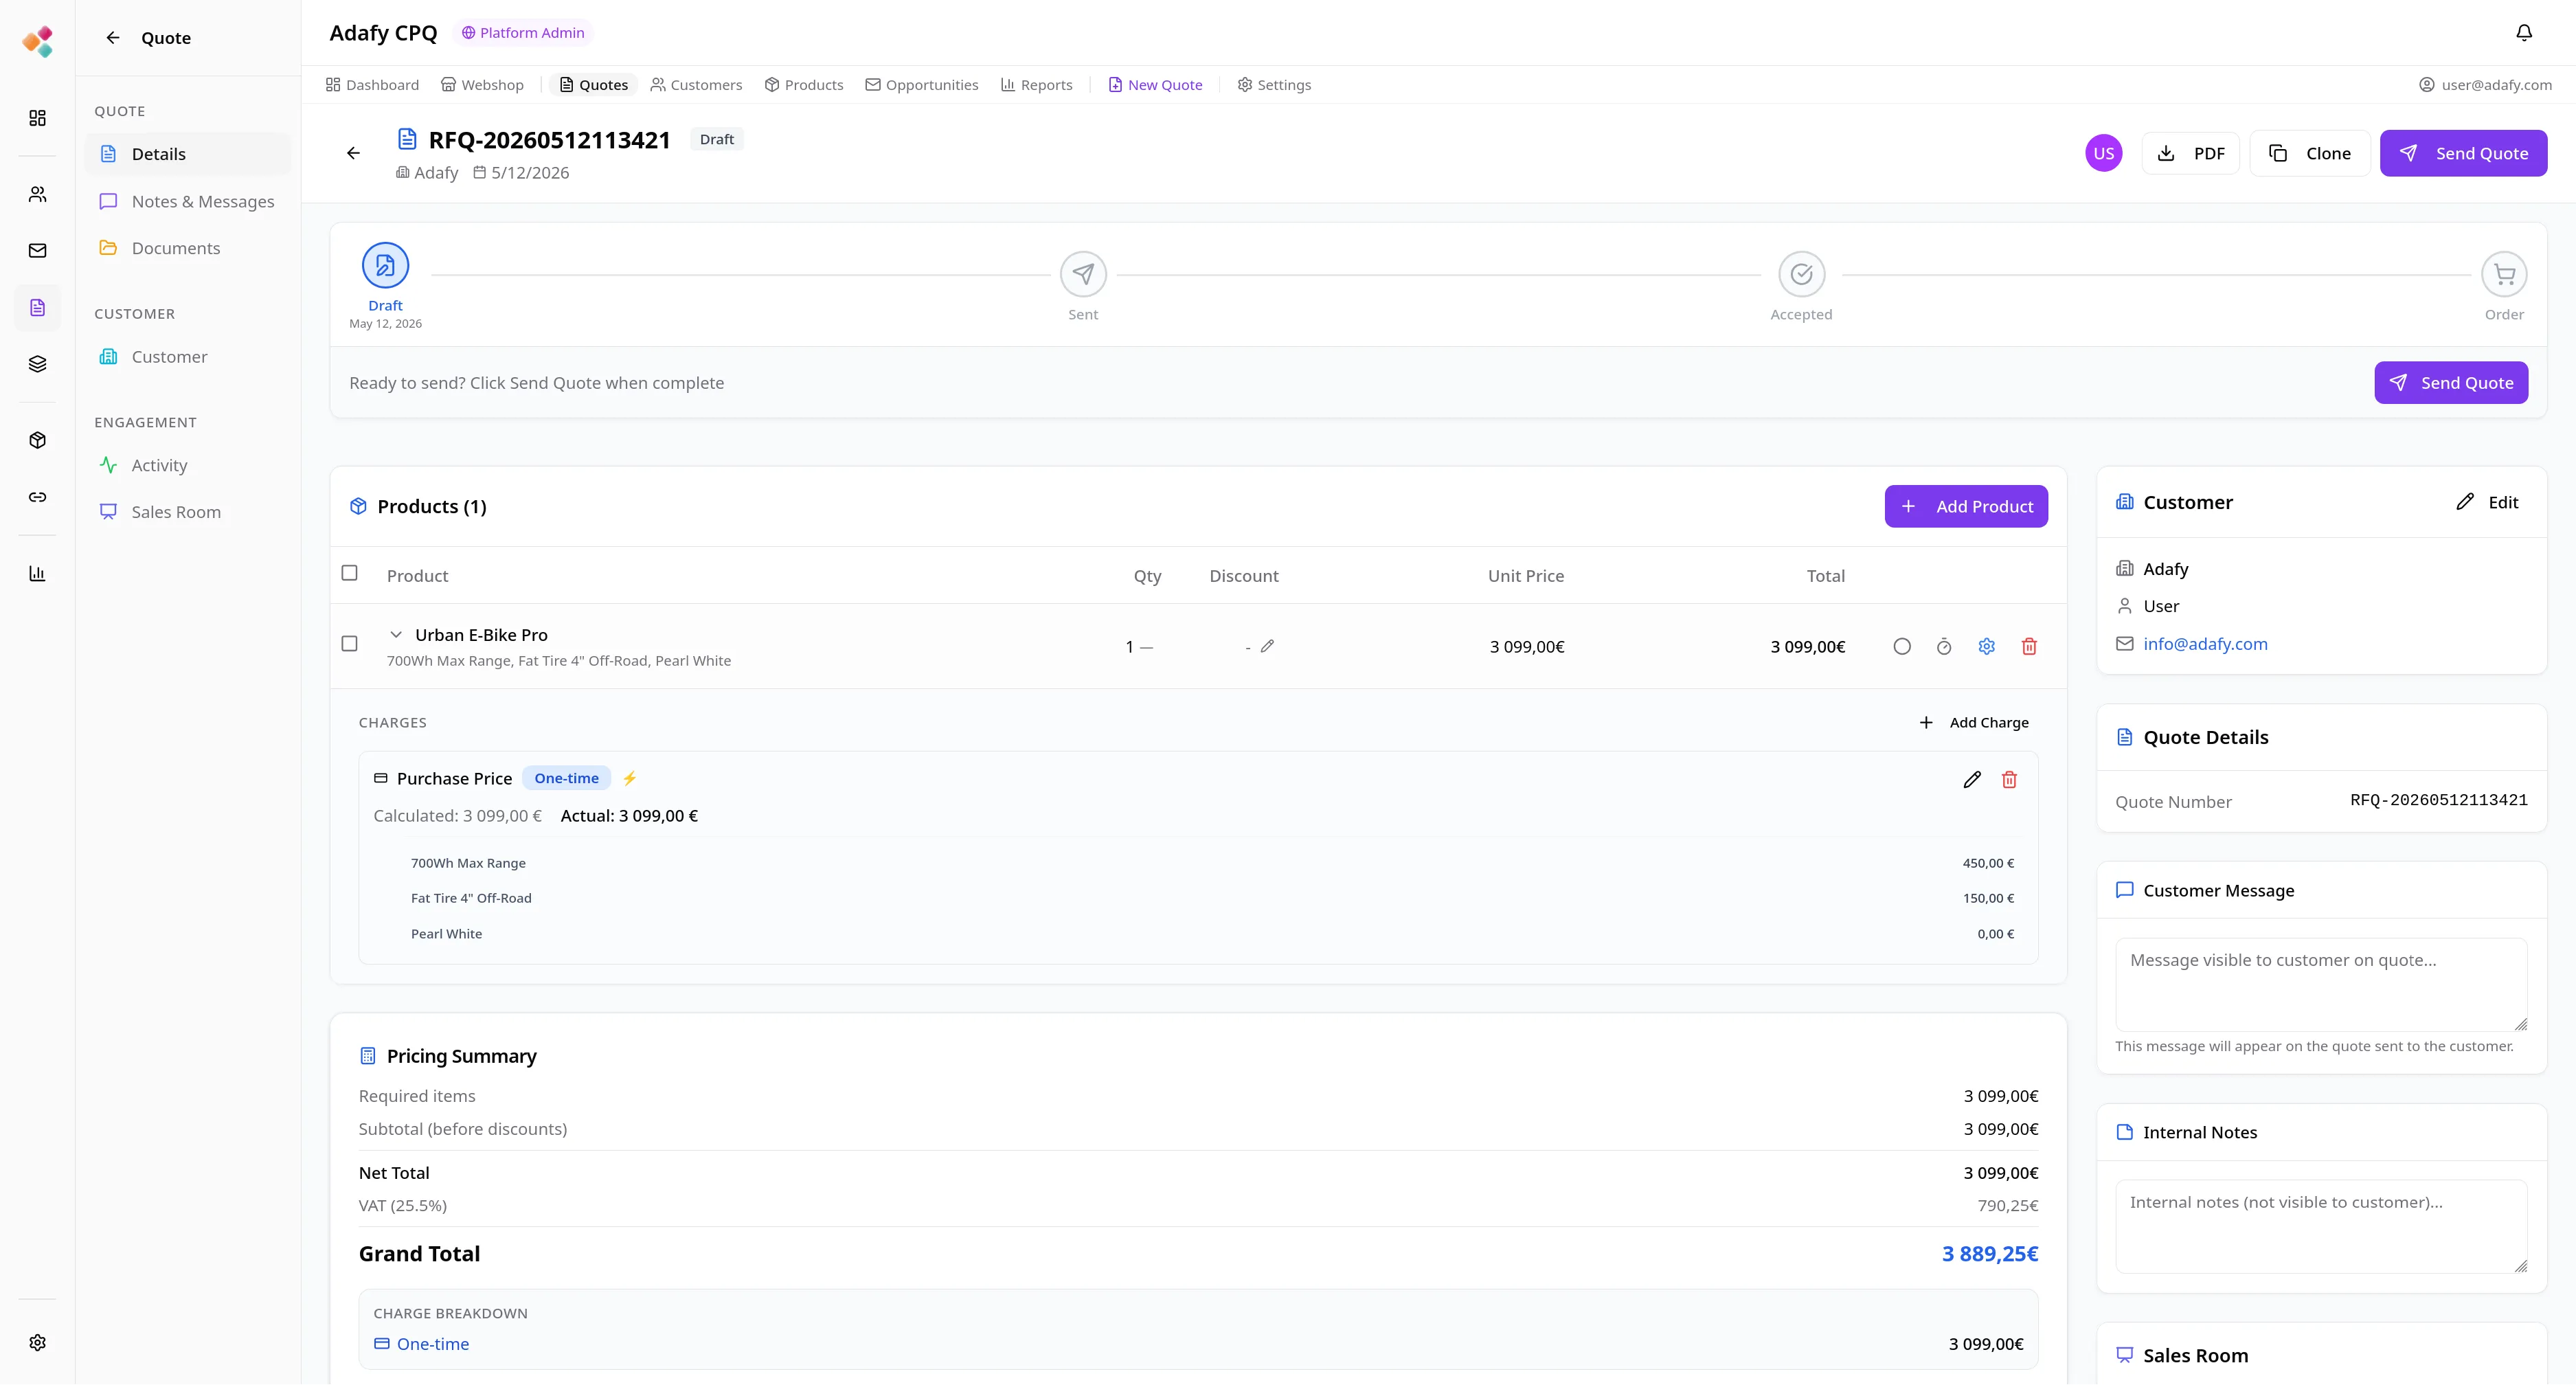
Task: Open configure gear on Urban E-Bike Pro row
Action: point(1986,647)
